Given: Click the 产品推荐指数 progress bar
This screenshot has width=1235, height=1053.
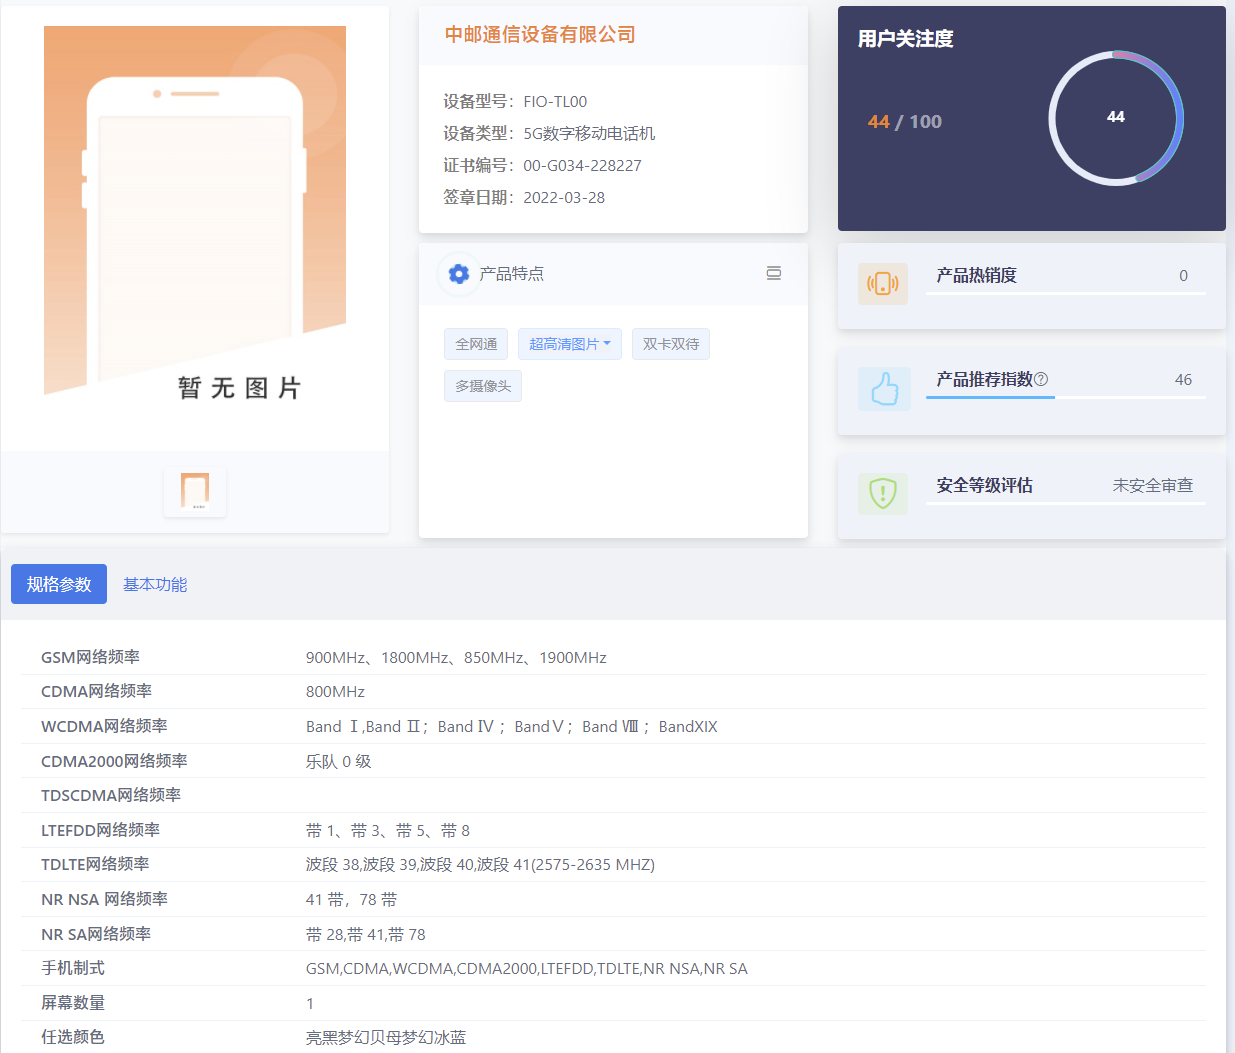Looking at the screenshot, I should click(1065, 397).
